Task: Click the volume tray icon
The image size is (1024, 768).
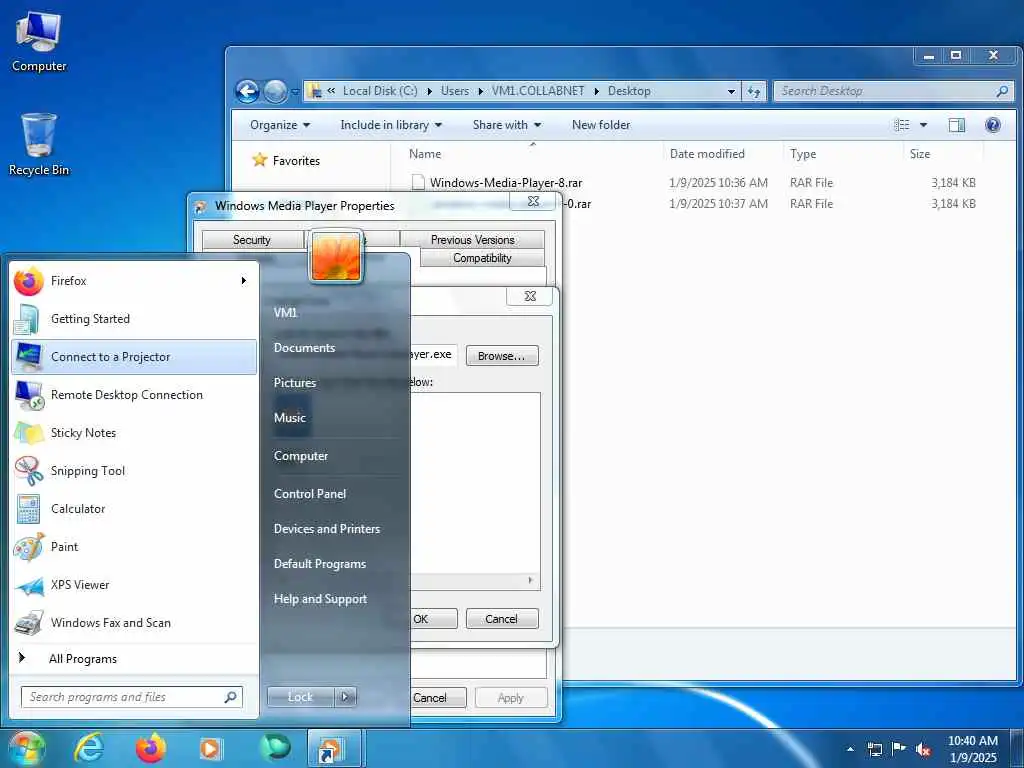Action: [923, 750]
